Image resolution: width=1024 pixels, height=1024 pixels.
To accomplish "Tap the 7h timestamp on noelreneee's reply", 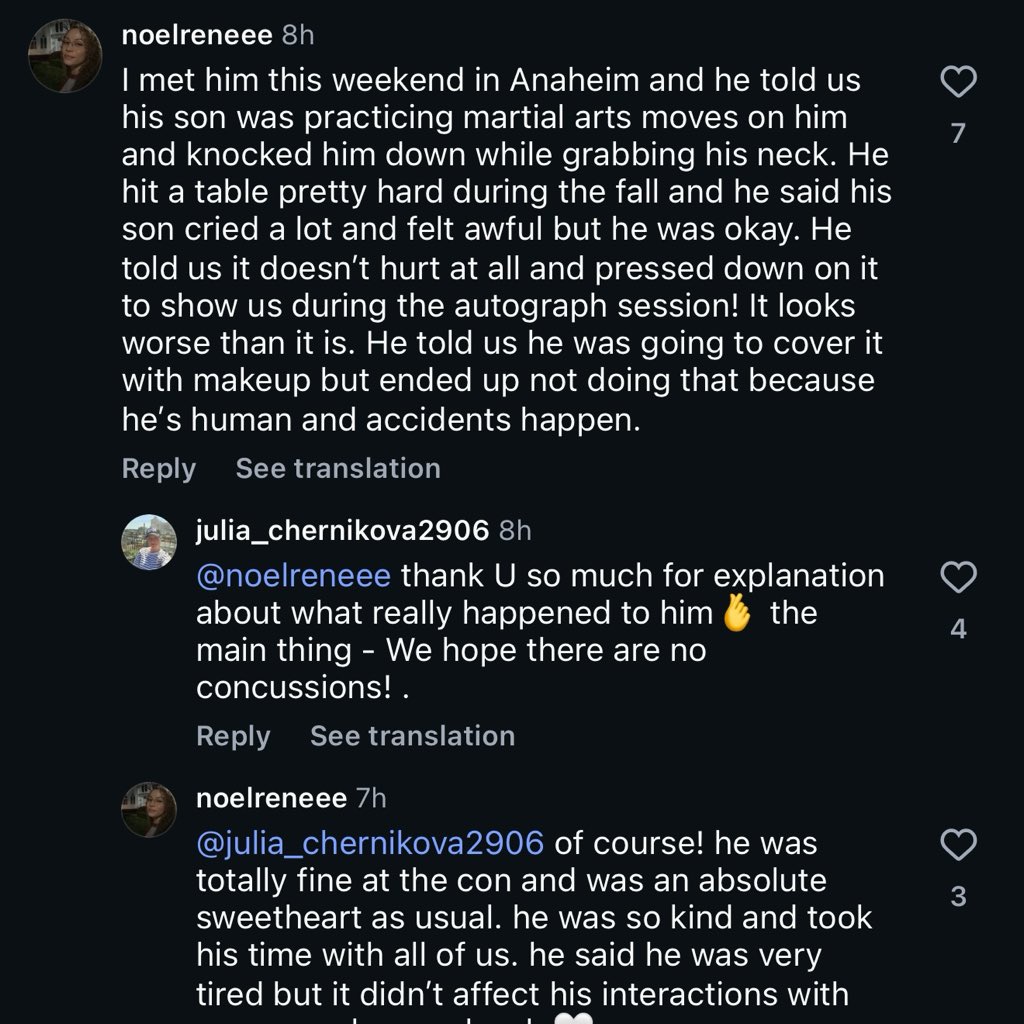I will 371,798.
